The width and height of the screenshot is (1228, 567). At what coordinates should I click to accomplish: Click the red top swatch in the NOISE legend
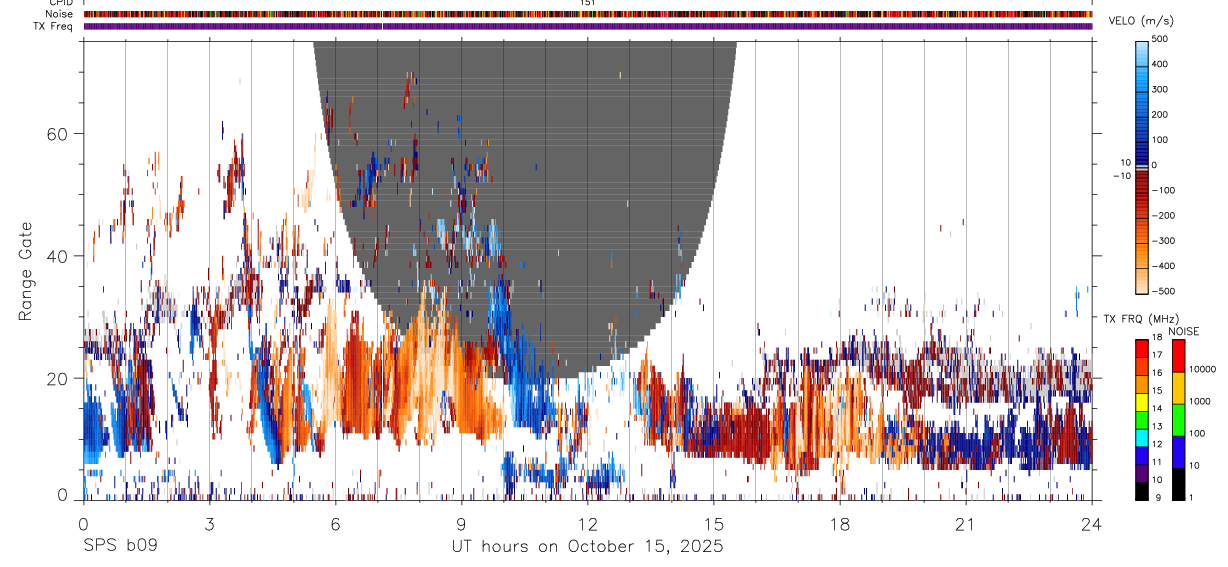(x=1178, y=356)
